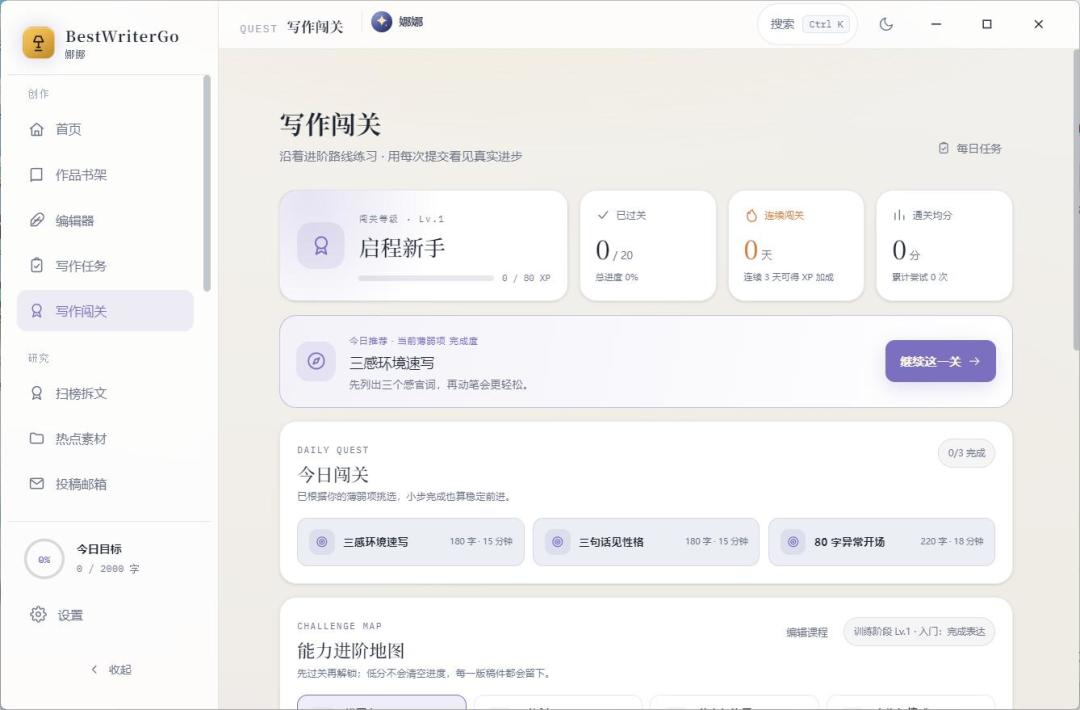Click the BestWriterGo logo icon
Viewport: 1080px width, 710px height.
click(39, 43)
